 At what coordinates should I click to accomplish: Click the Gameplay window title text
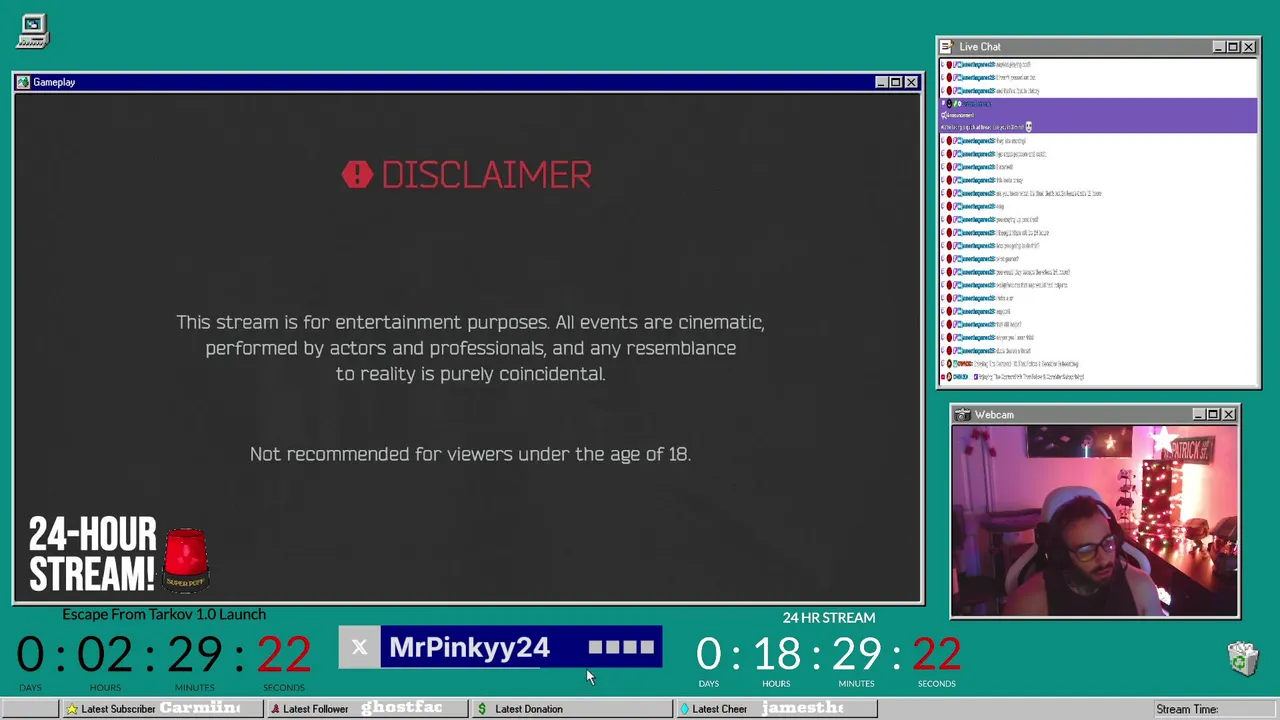click(x=54, y=82)
